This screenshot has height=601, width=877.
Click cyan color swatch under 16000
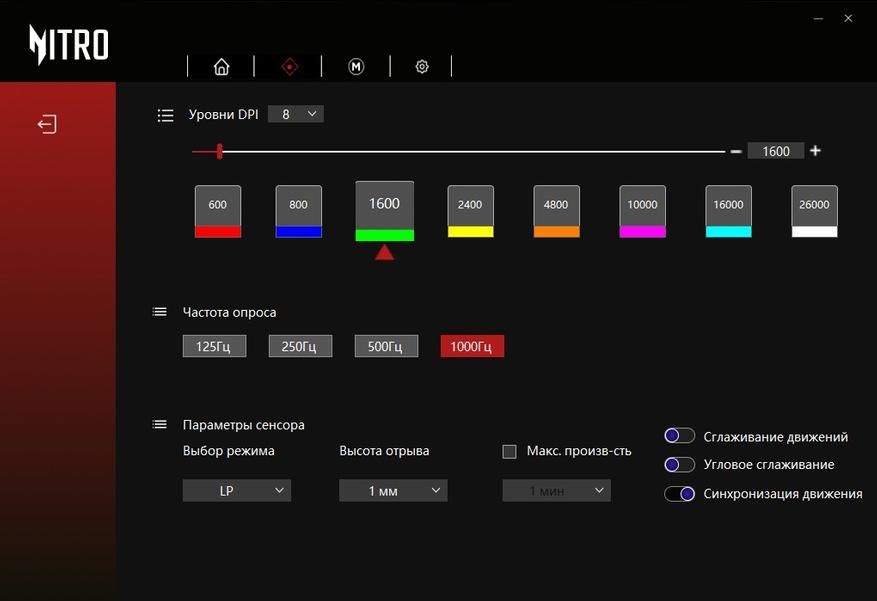[729, 232]
